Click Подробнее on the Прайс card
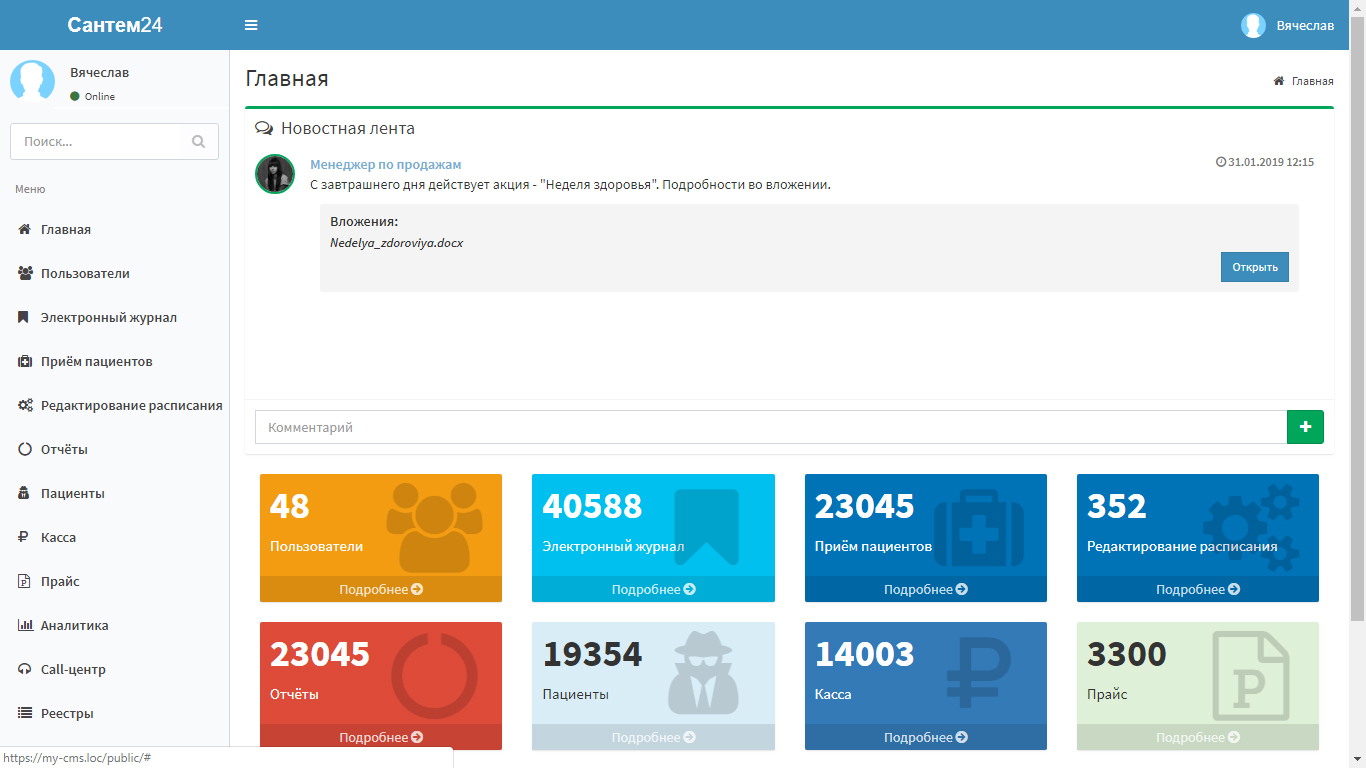1366x768 pixels. (1198, 737)
